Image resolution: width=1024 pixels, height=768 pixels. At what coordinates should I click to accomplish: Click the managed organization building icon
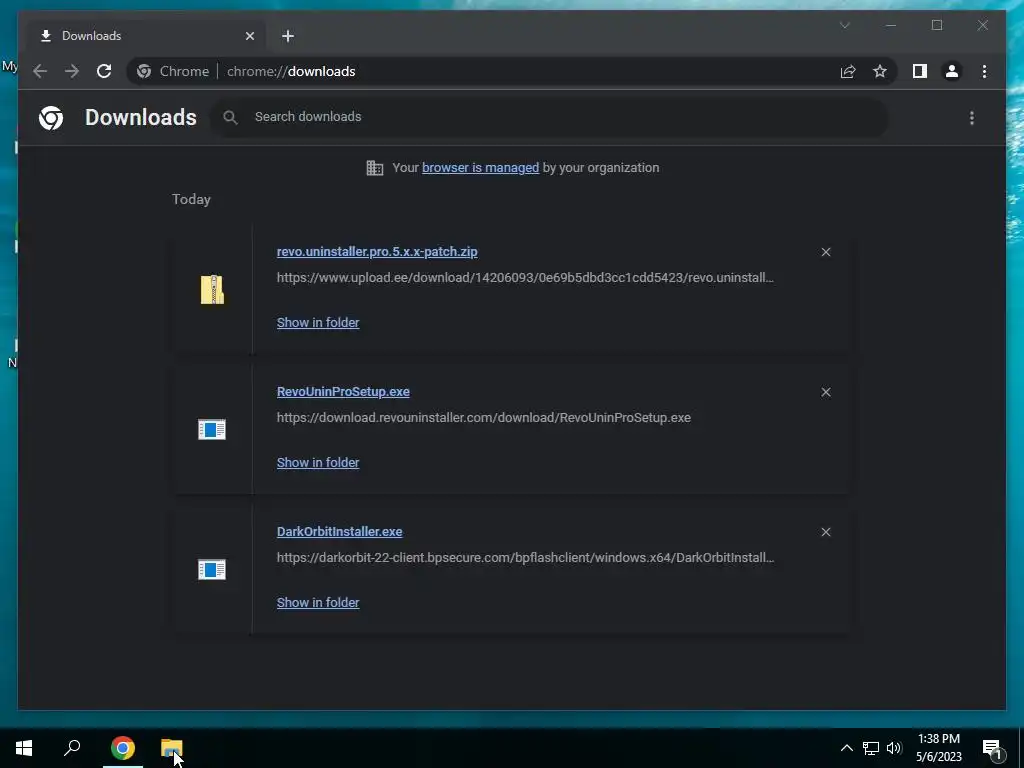point(375,168)
